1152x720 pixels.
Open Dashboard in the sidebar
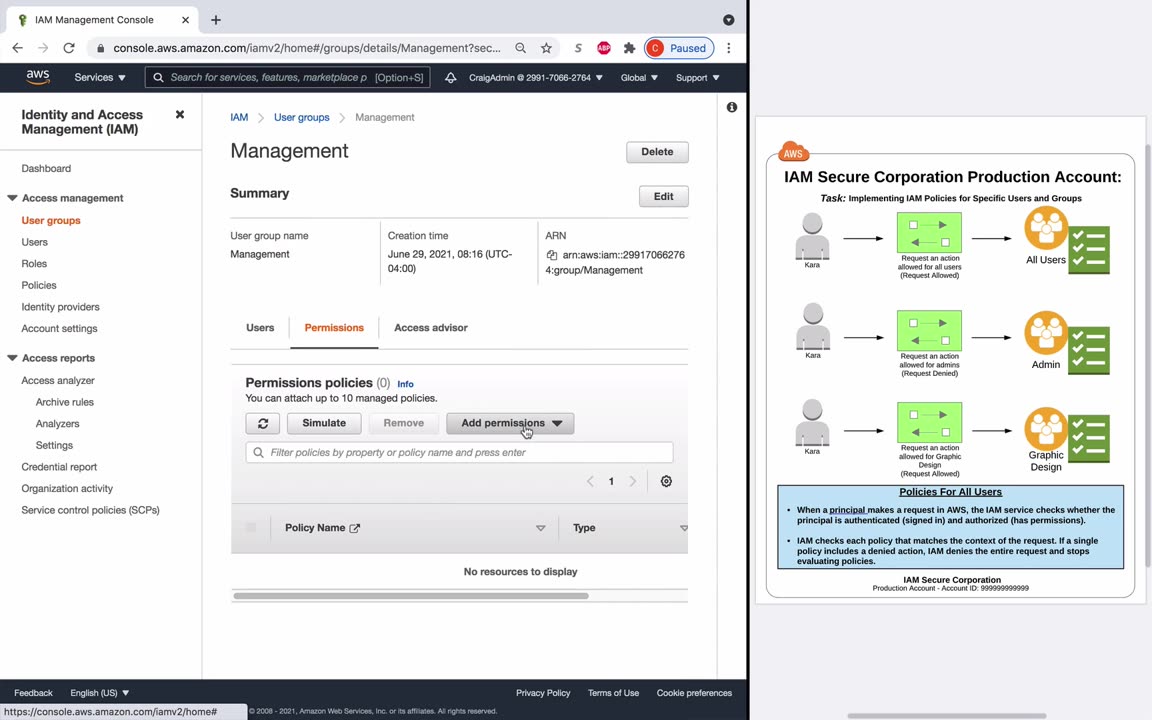(x=46, y=168)
